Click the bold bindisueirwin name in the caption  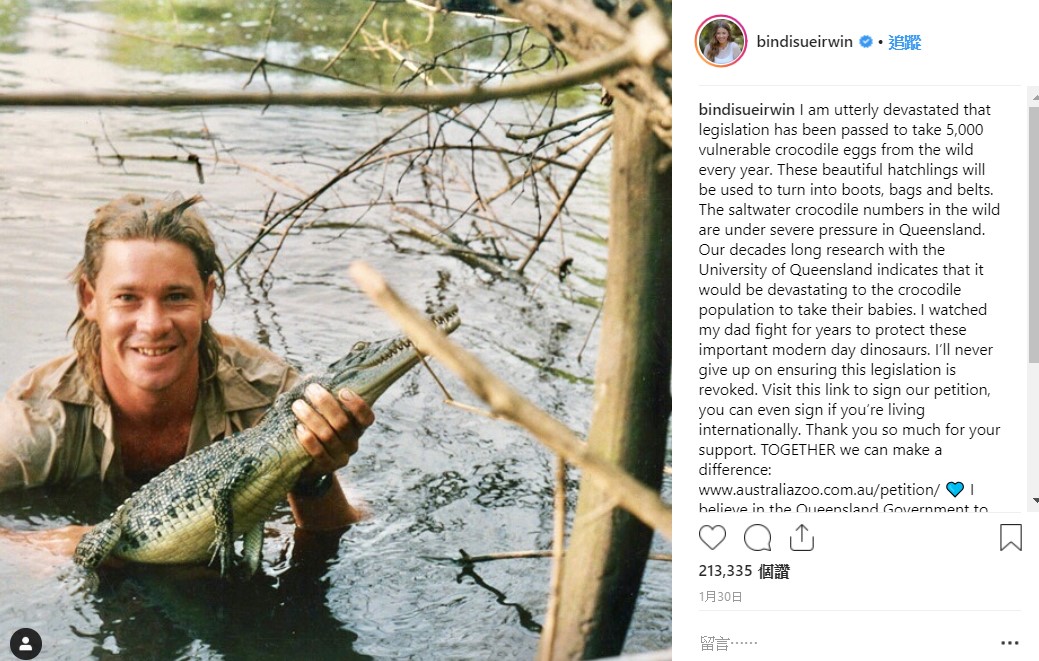[746, 110]
